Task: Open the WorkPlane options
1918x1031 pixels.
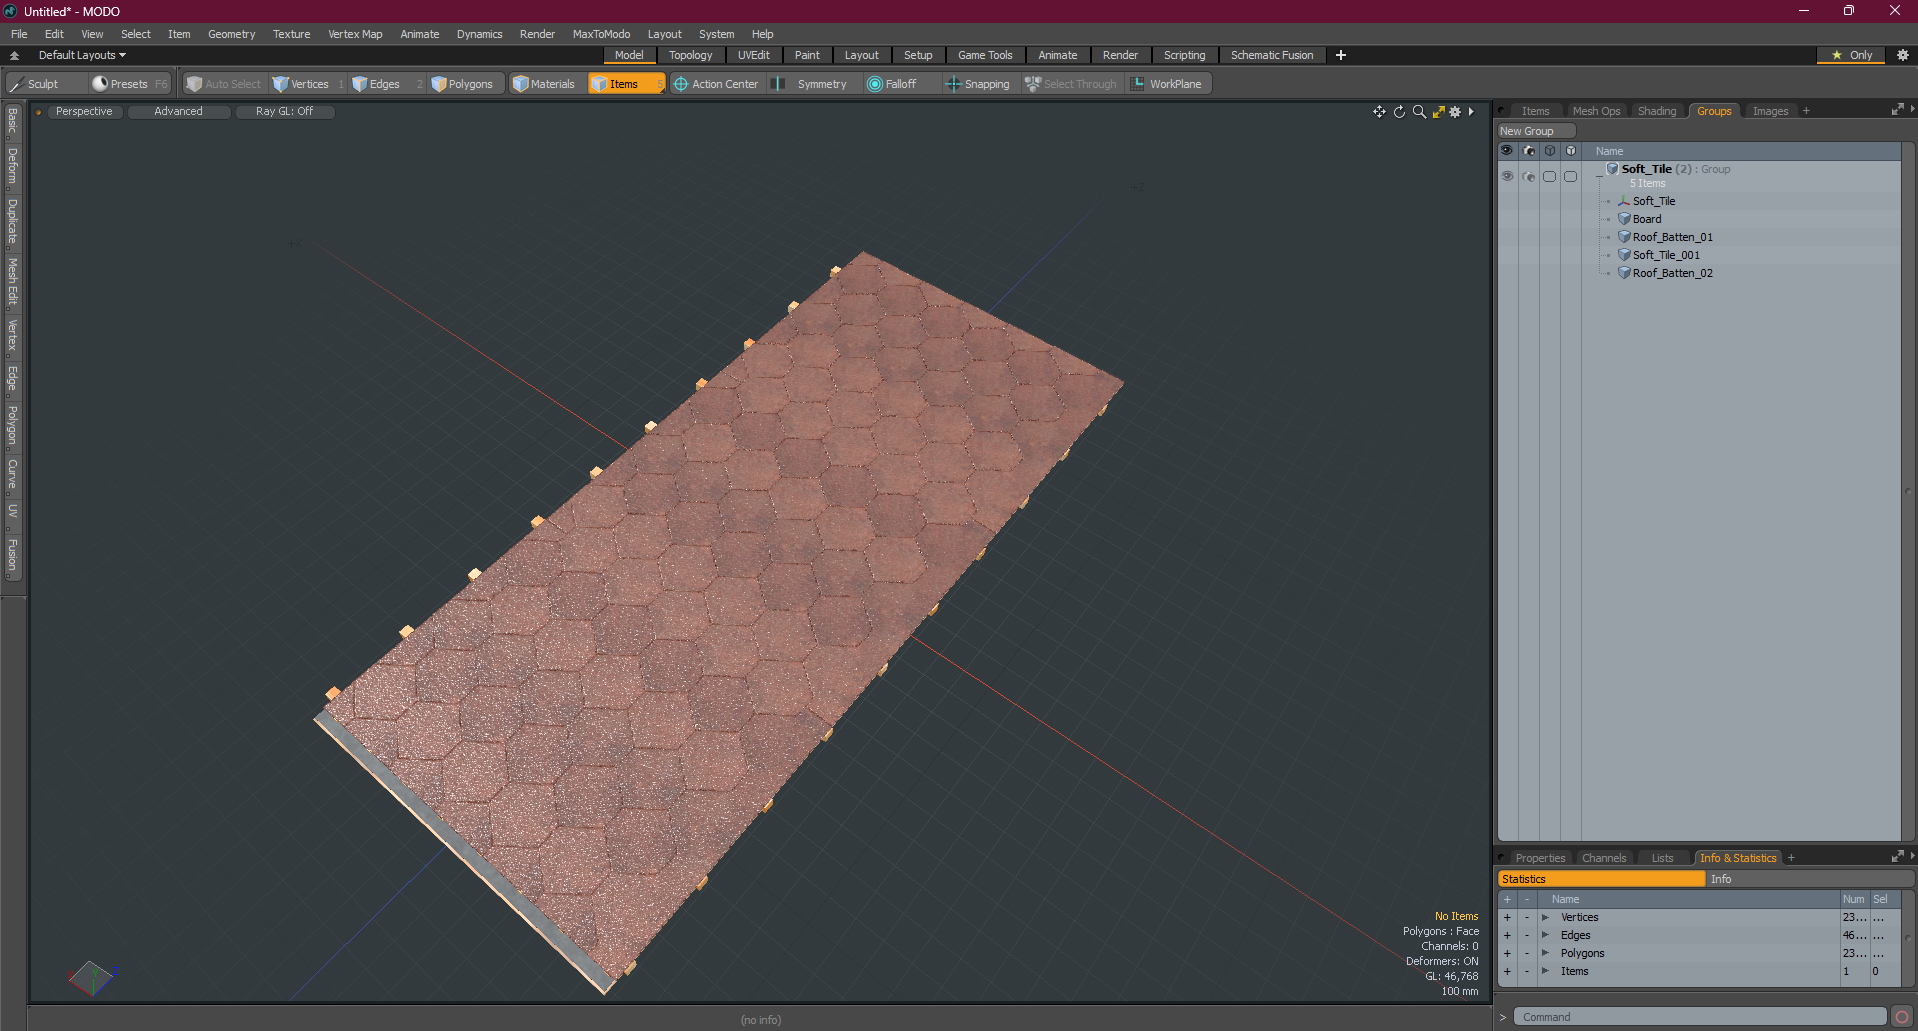Action: click(x=1167, y=84)
